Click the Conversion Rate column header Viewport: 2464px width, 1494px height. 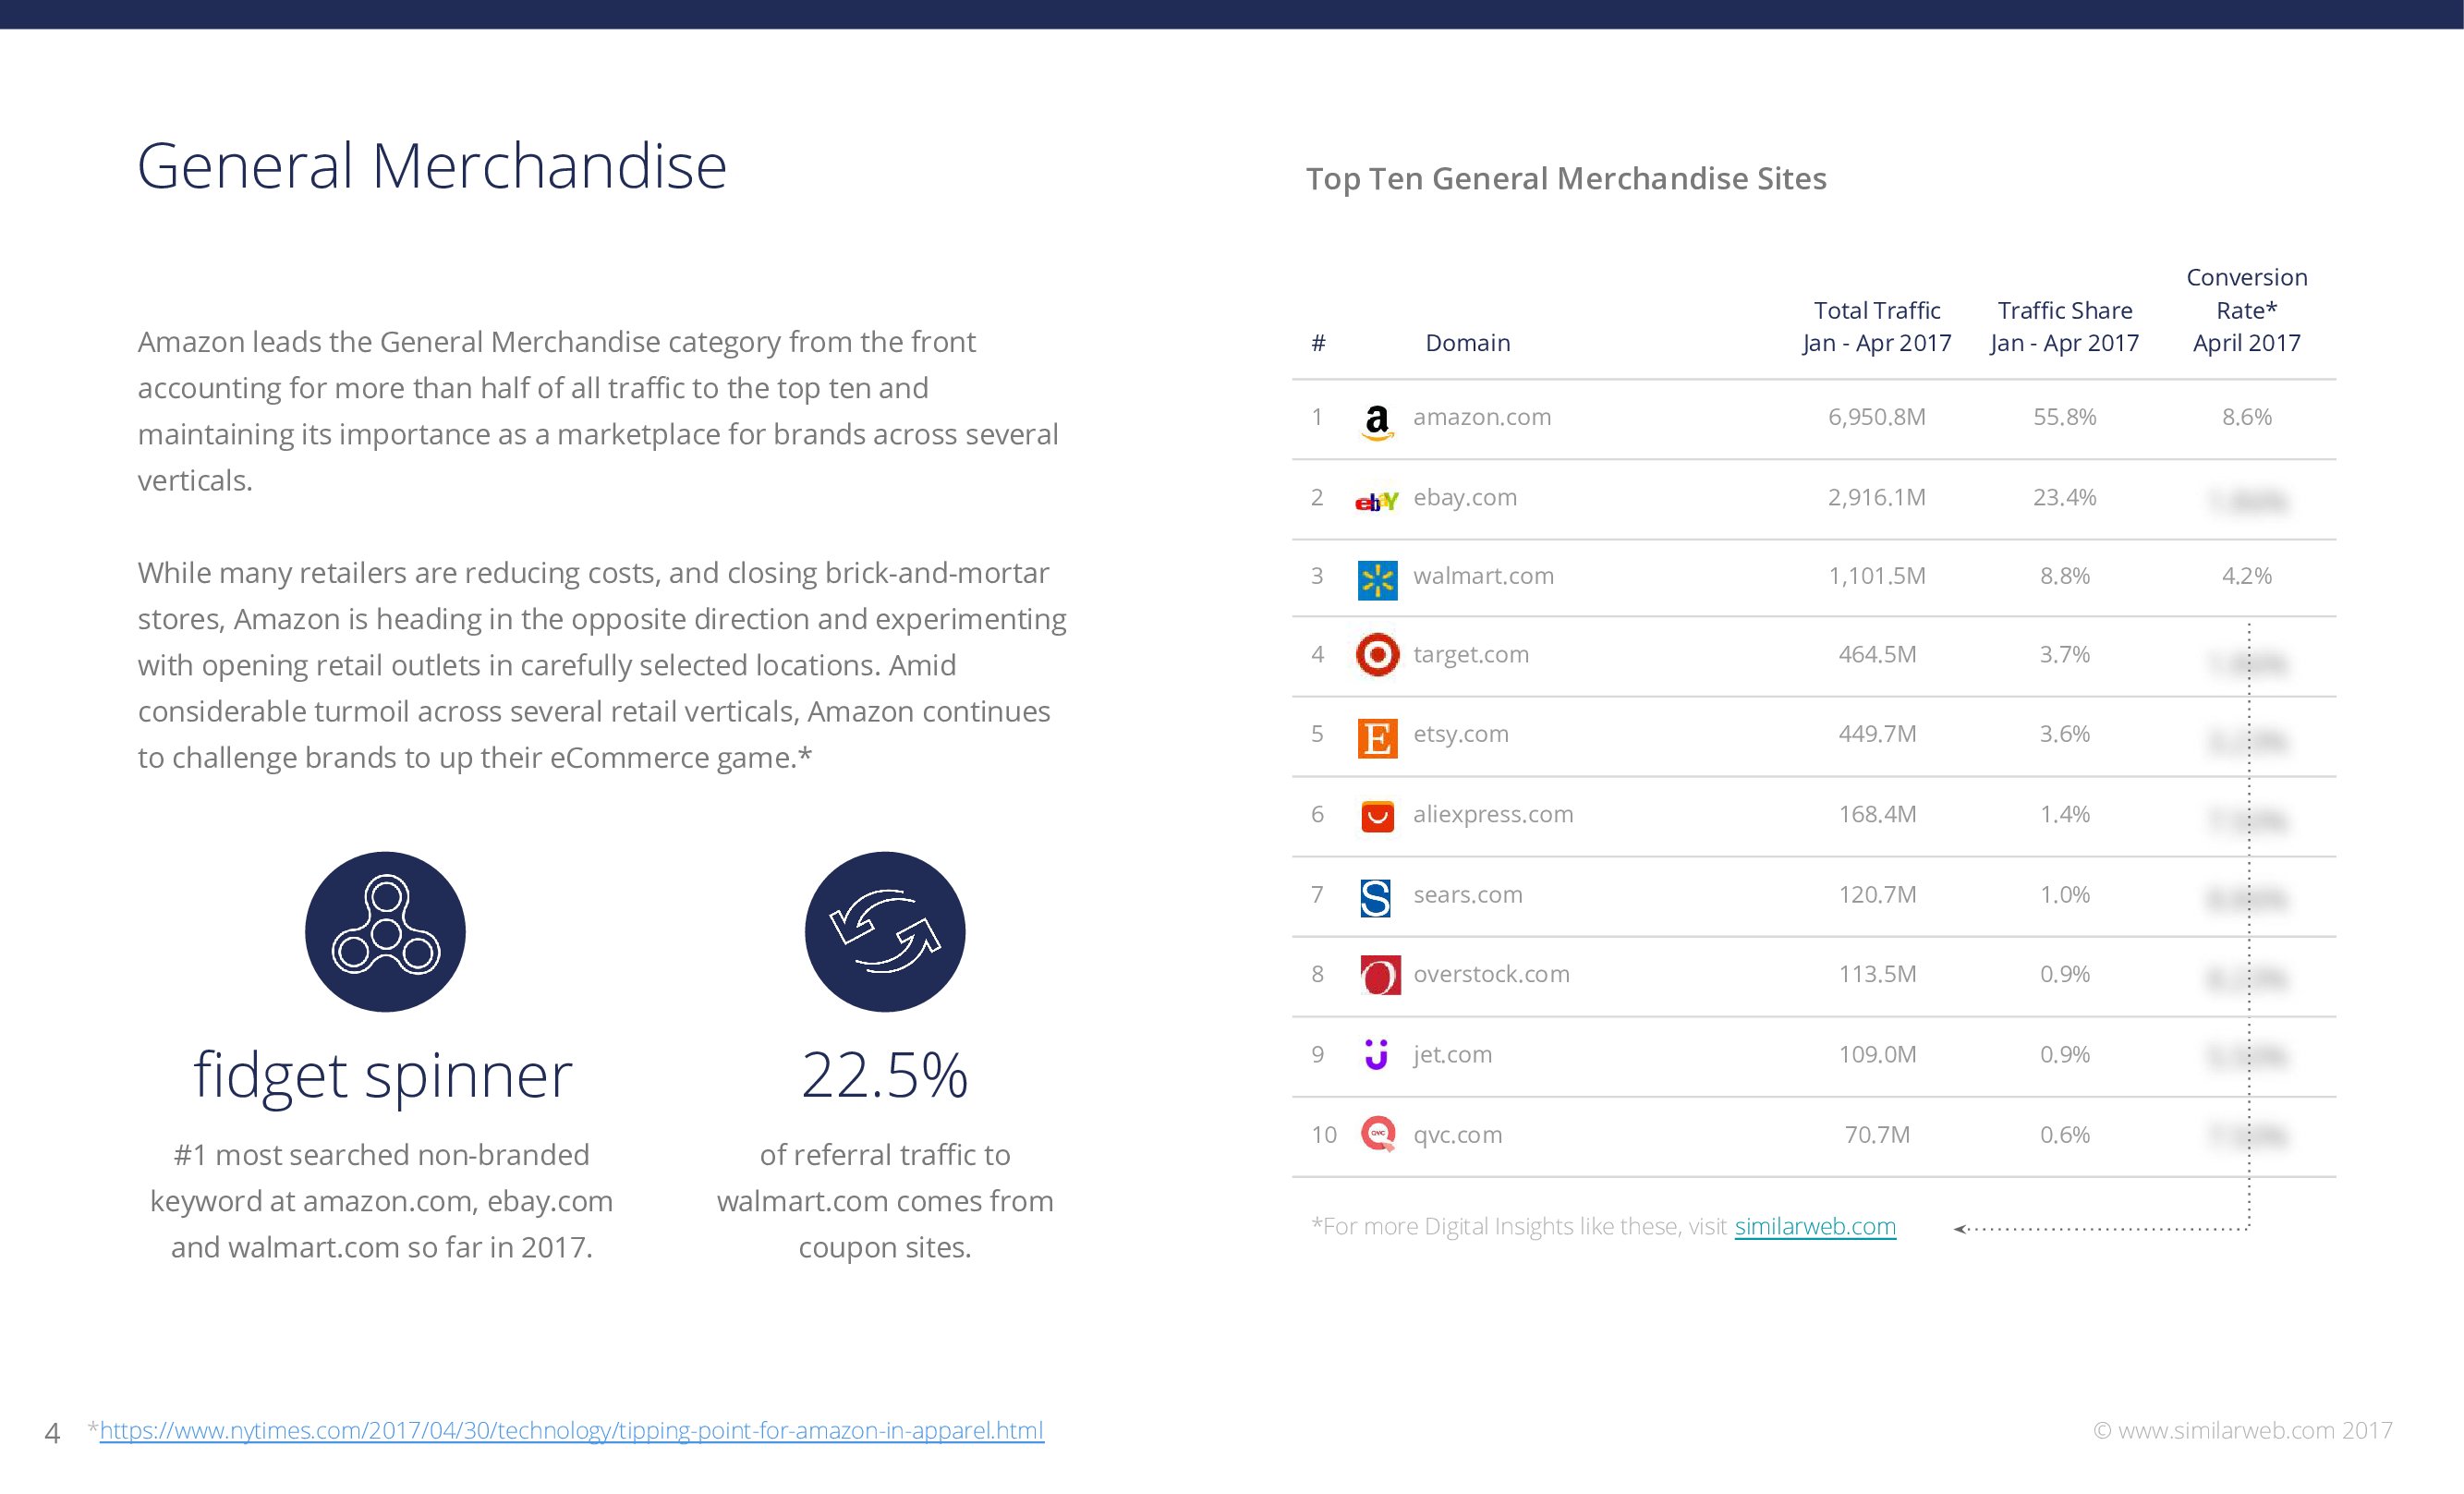(x=2246, y=310)
